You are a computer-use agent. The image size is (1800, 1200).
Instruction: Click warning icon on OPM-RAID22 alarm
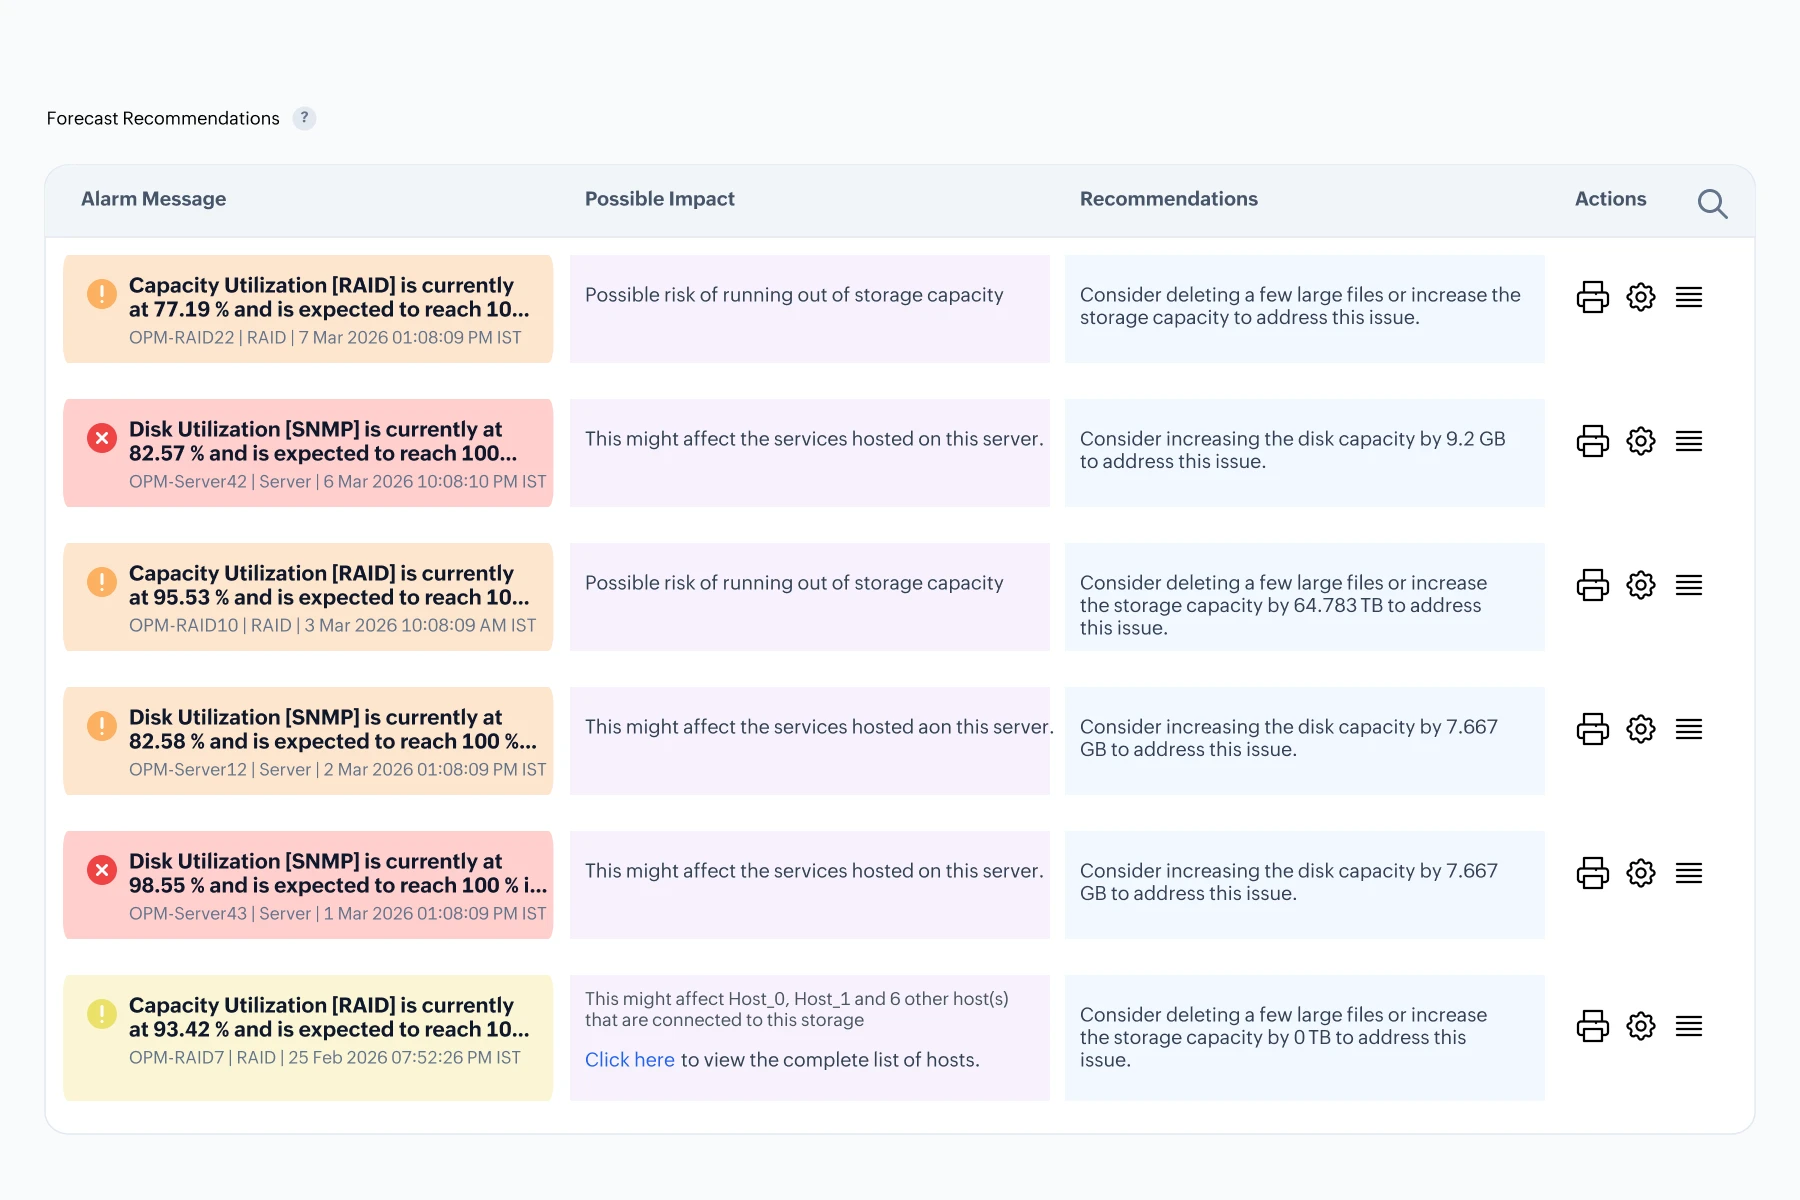[101, 294]
